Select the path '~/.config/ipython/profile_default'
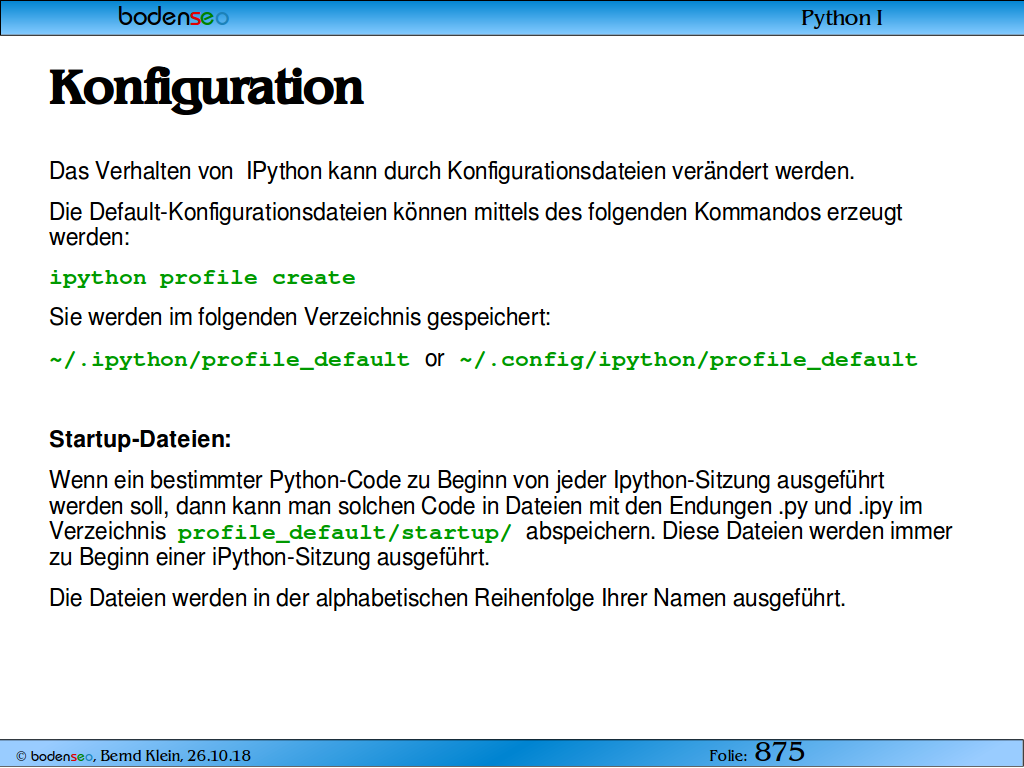Viewport: 1024px width, 768px height. click(688, 360)
